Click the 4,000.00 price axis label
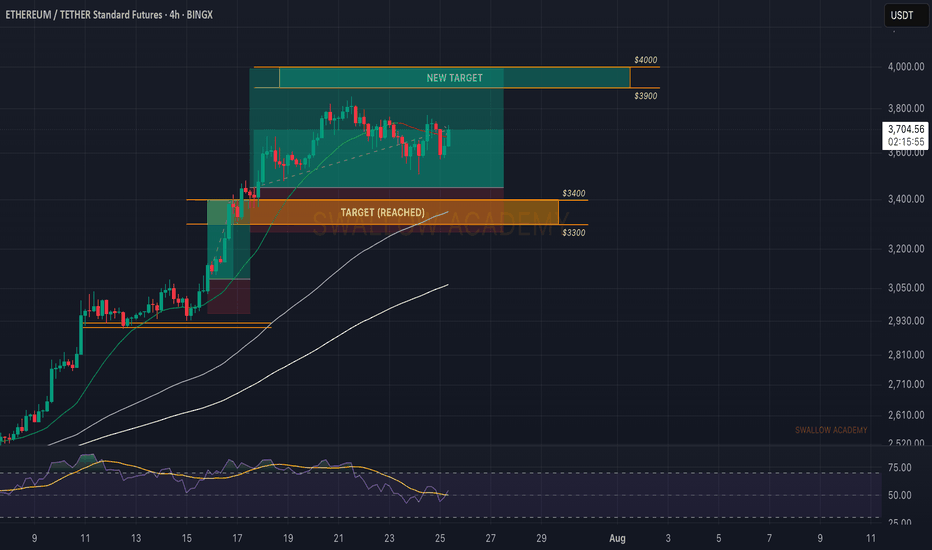This screenshot has height=550, width=932. click(x=906, y=67)
